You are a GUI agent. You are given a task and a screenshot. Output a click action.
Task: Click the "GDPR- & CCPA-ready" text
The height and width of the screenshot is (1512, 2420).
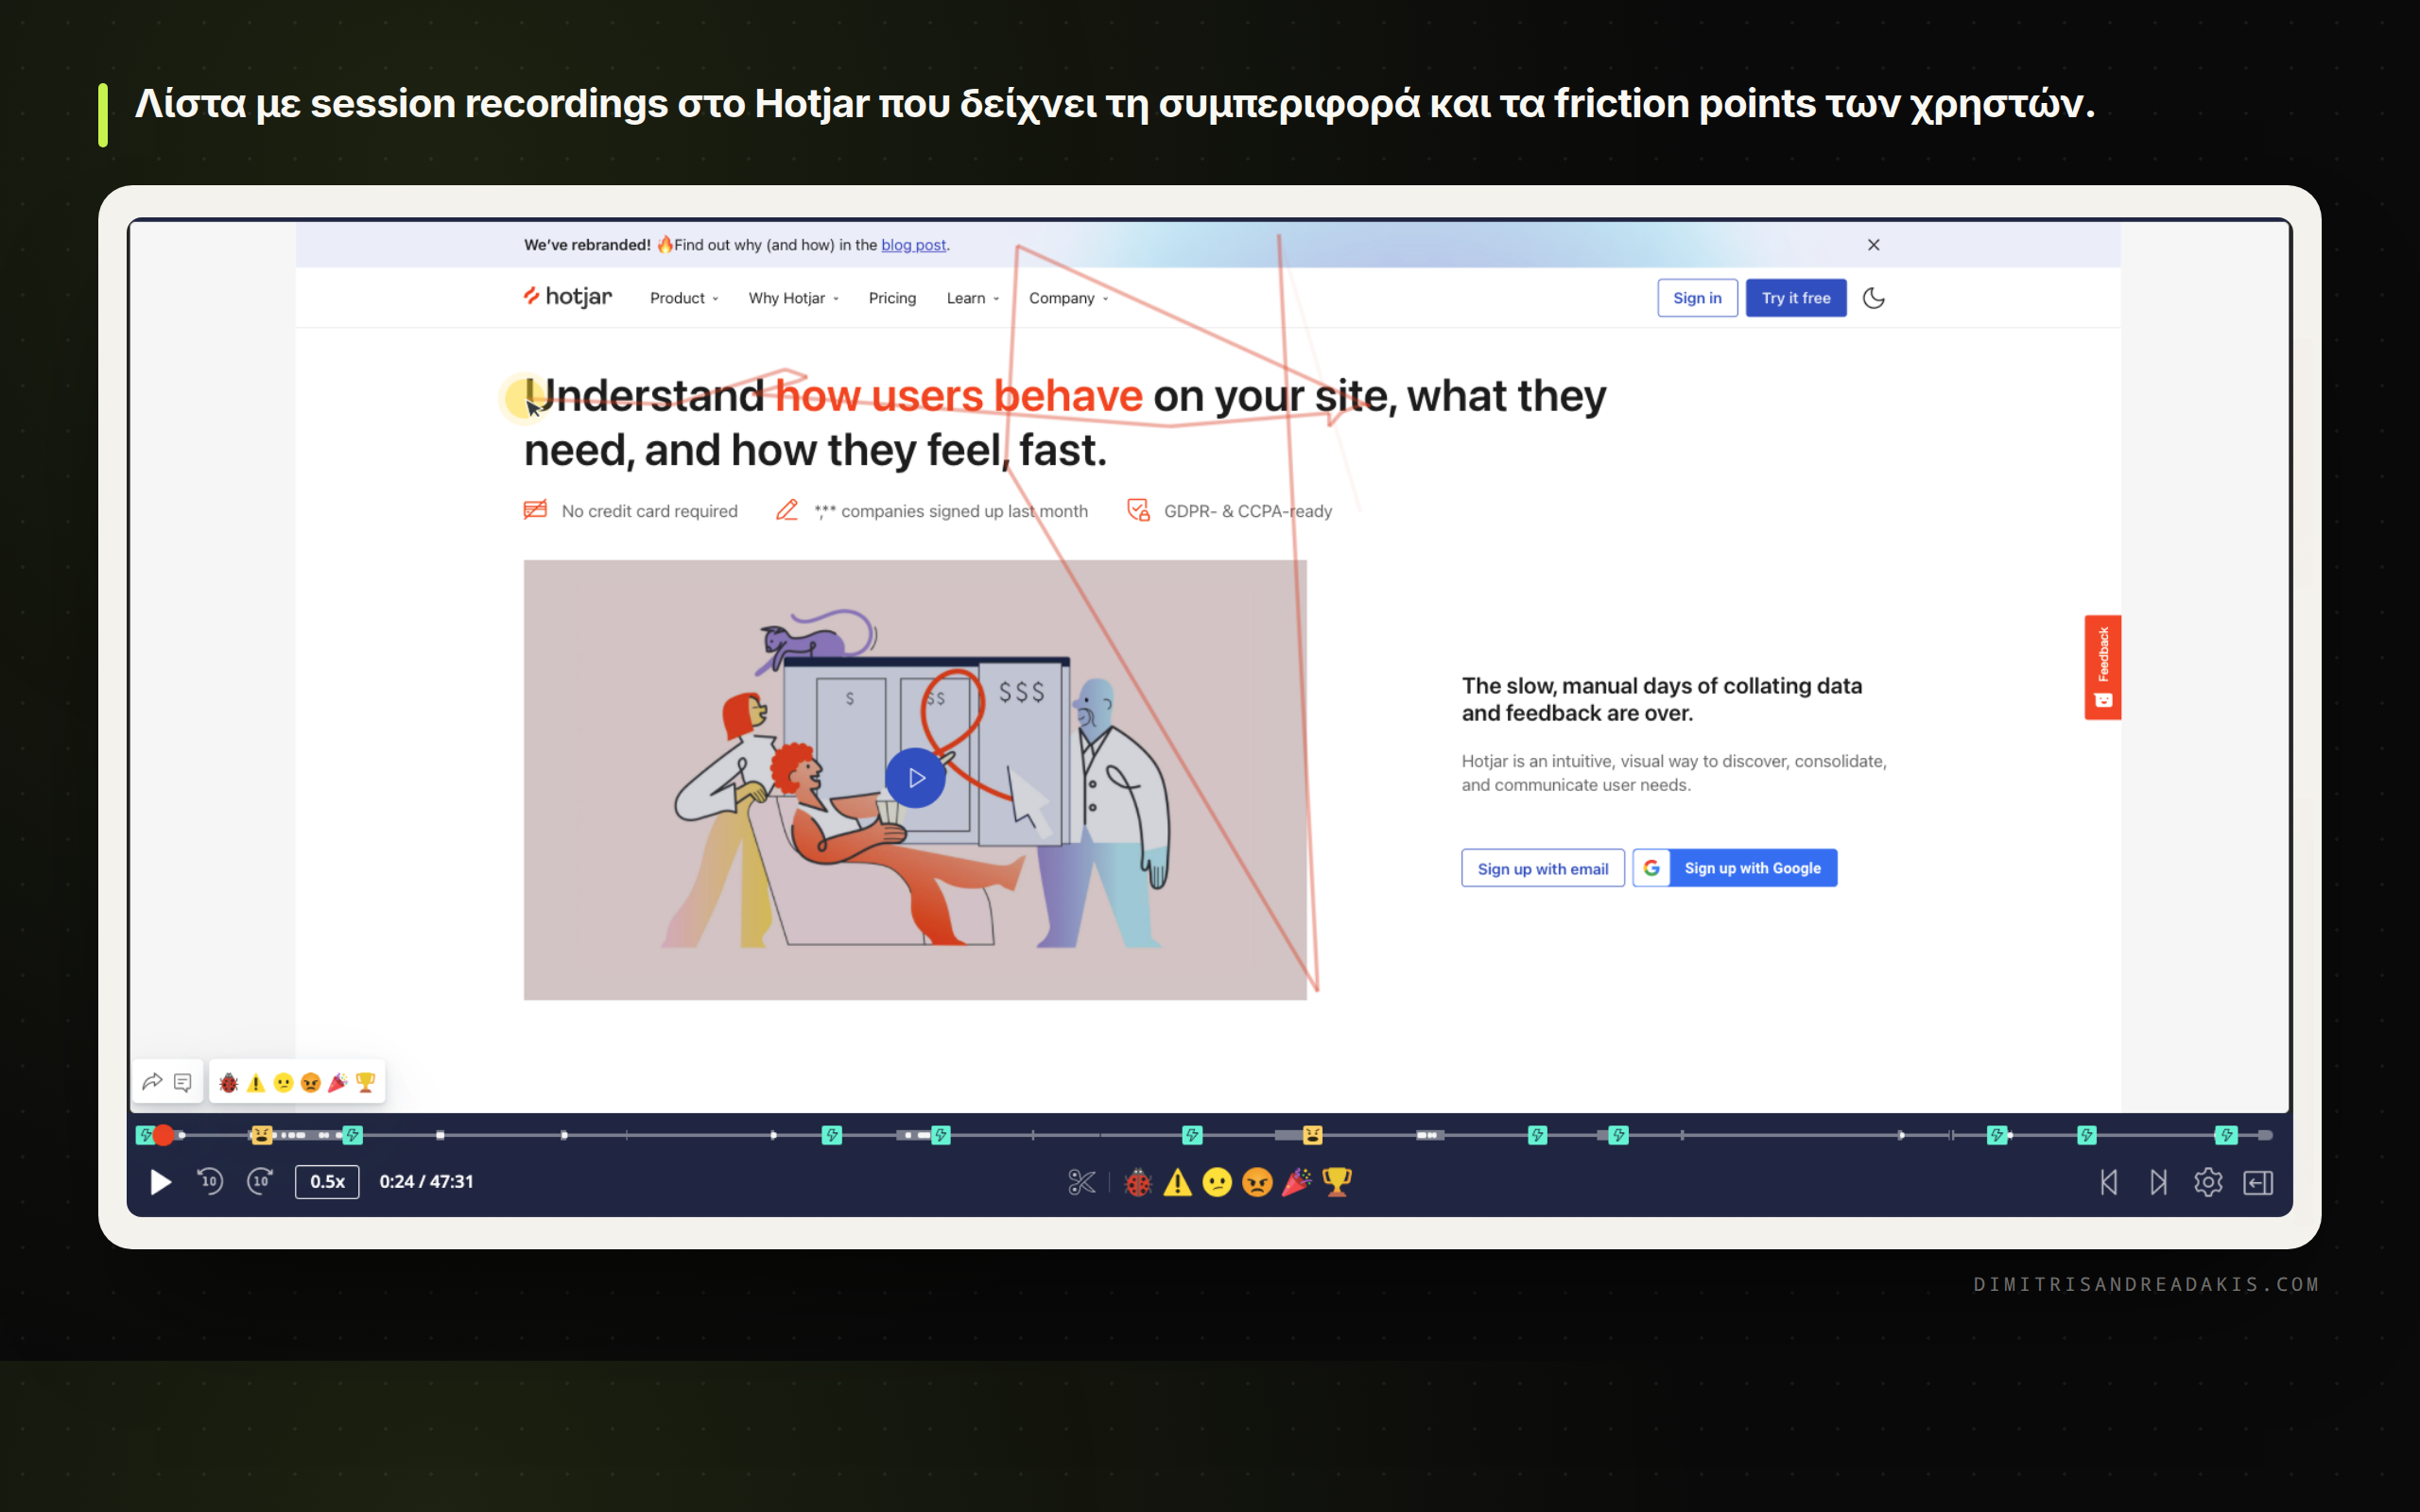click(x=1248, y=511)
